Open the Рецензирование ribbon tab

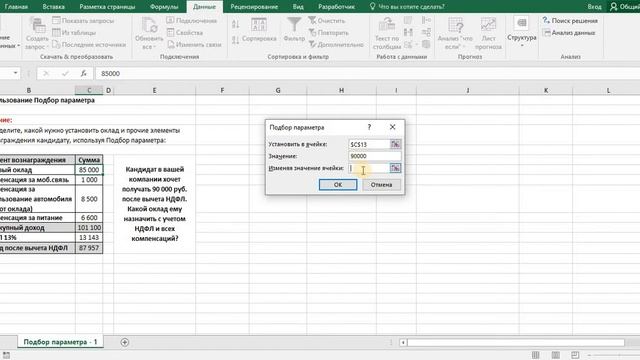tap(254, 7)
